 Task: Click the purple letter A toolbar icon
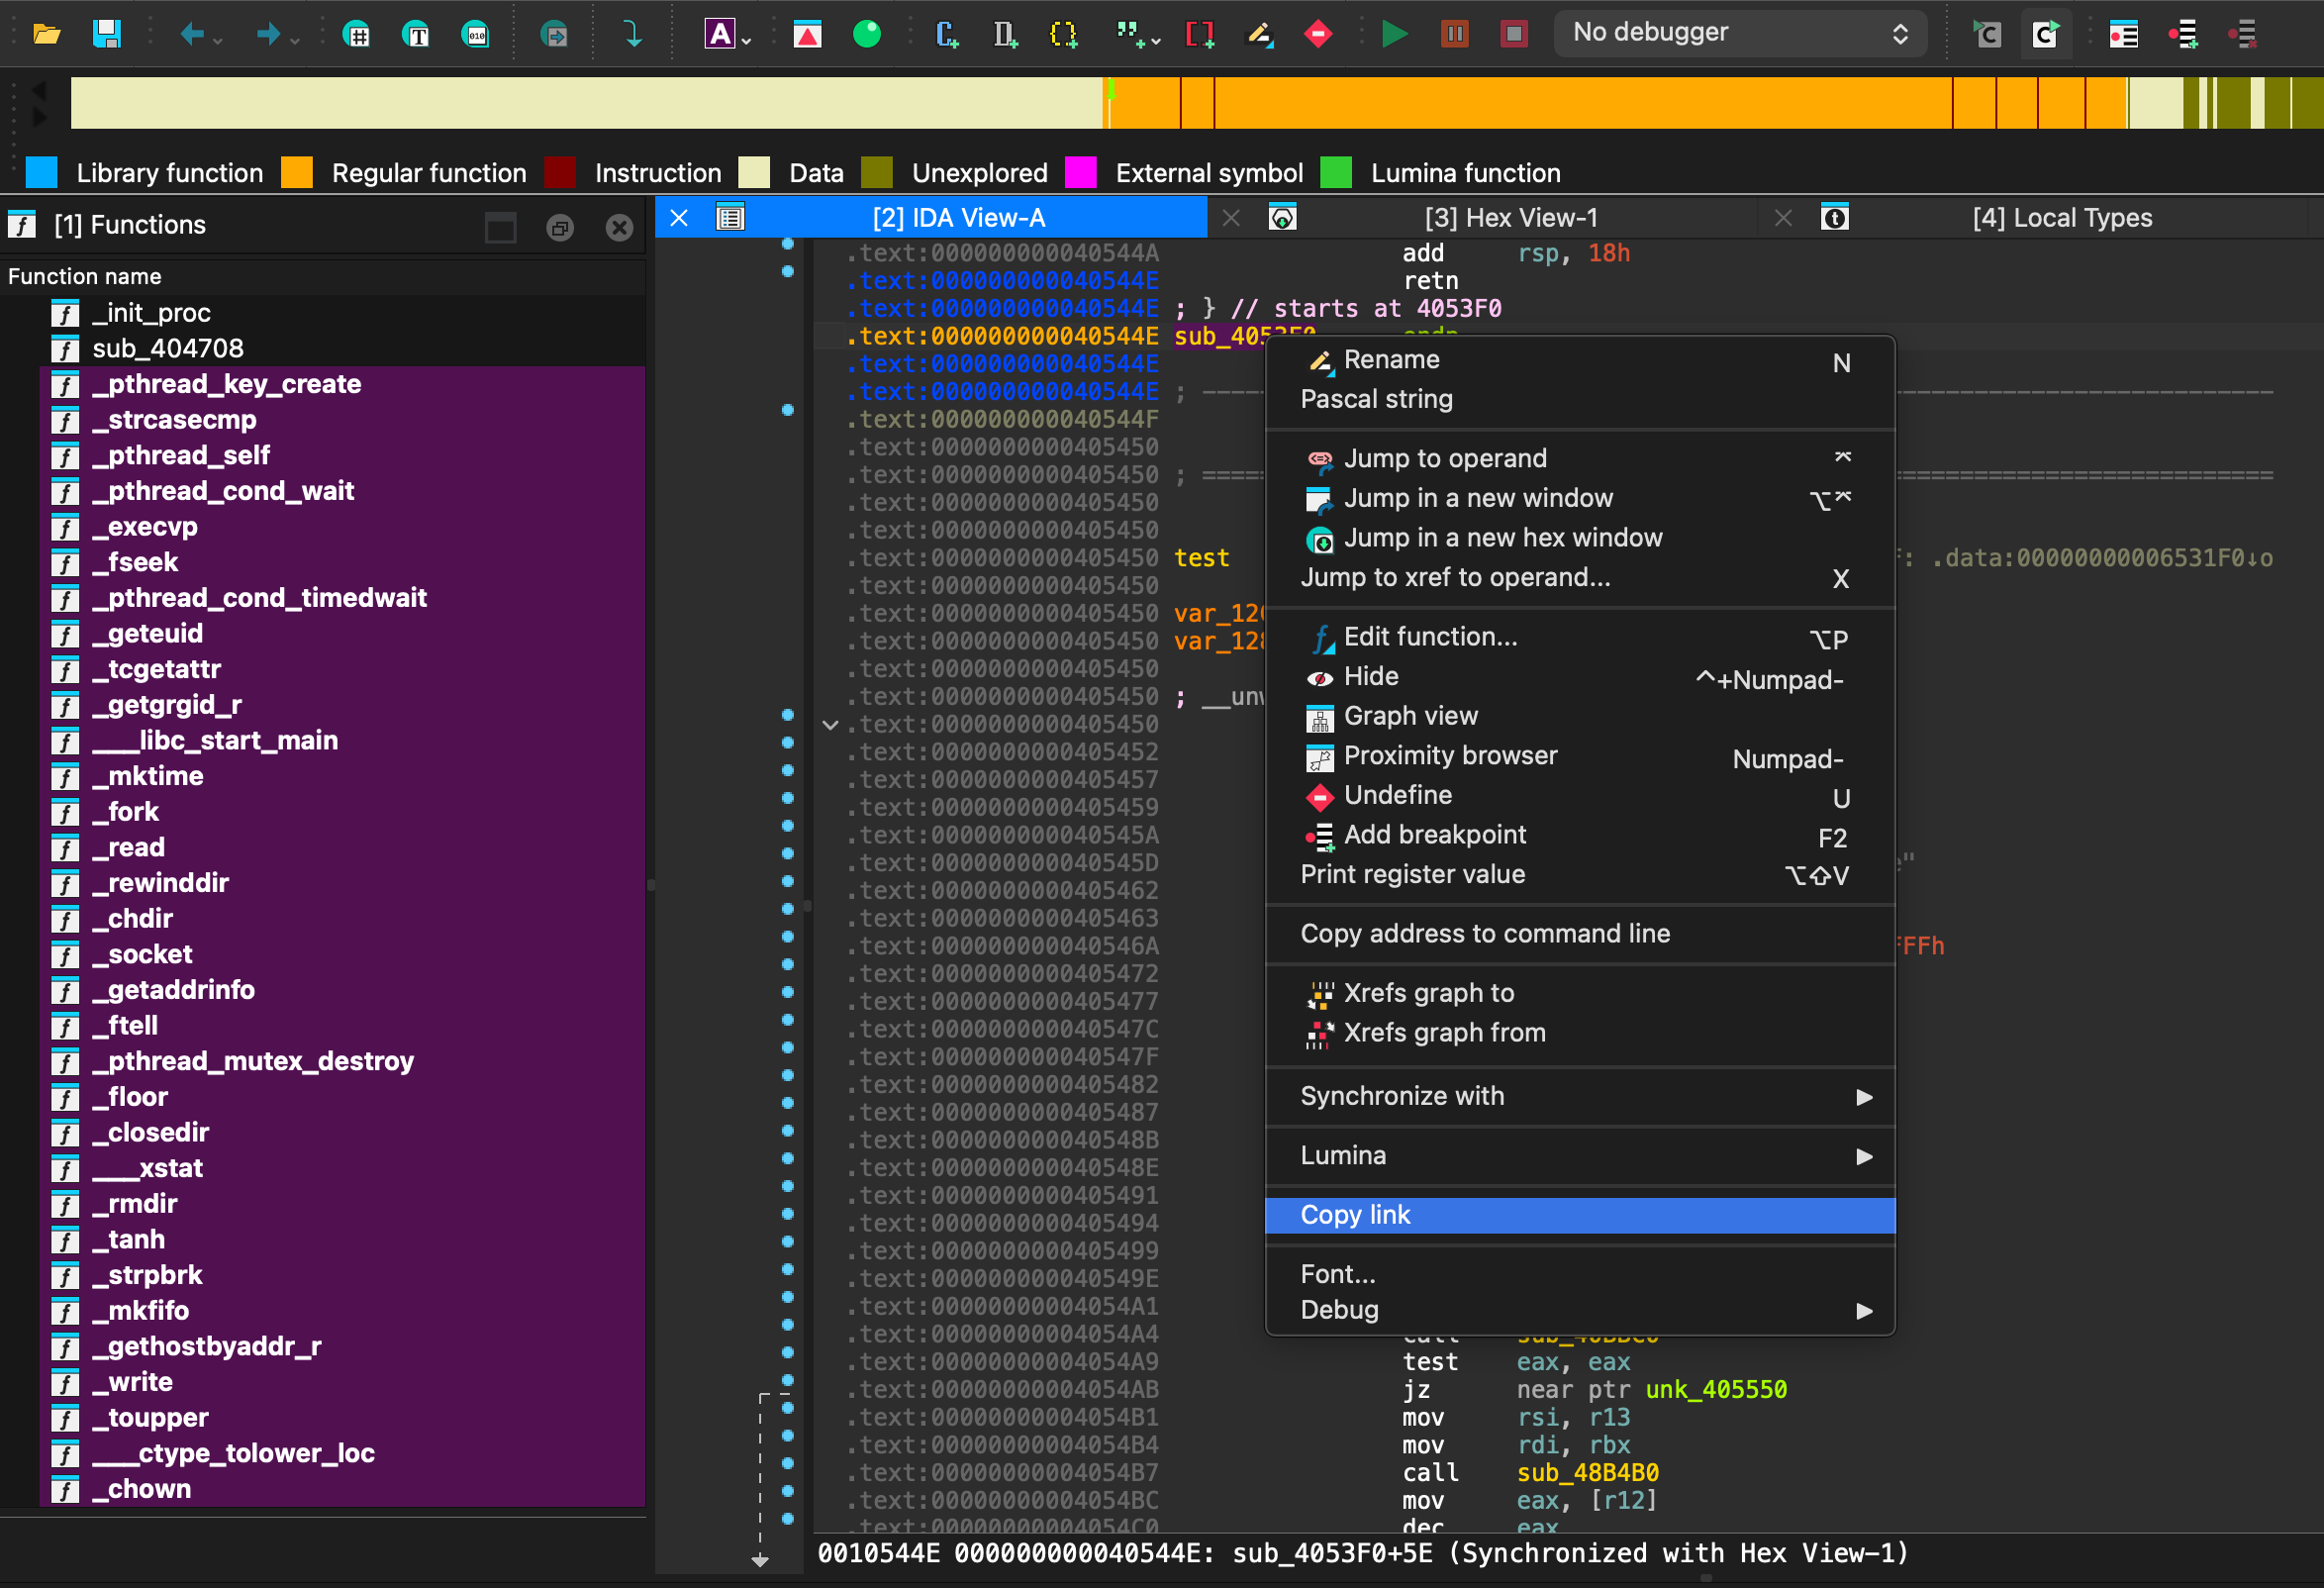tap(719, 34)
